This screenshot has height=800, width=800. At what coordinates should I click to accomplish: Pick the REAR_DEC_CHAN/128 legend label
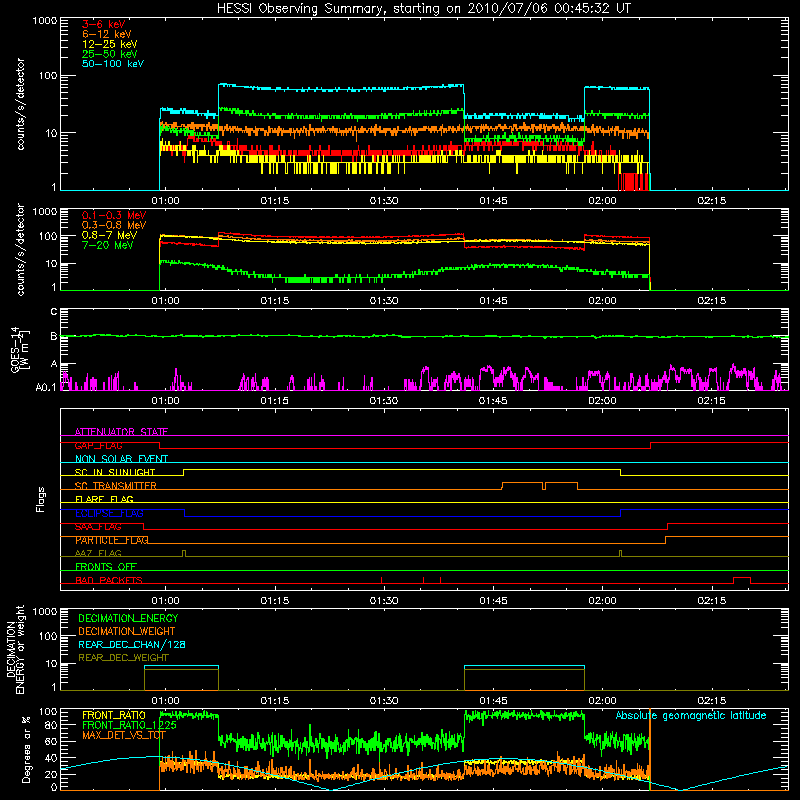point(132,644)
